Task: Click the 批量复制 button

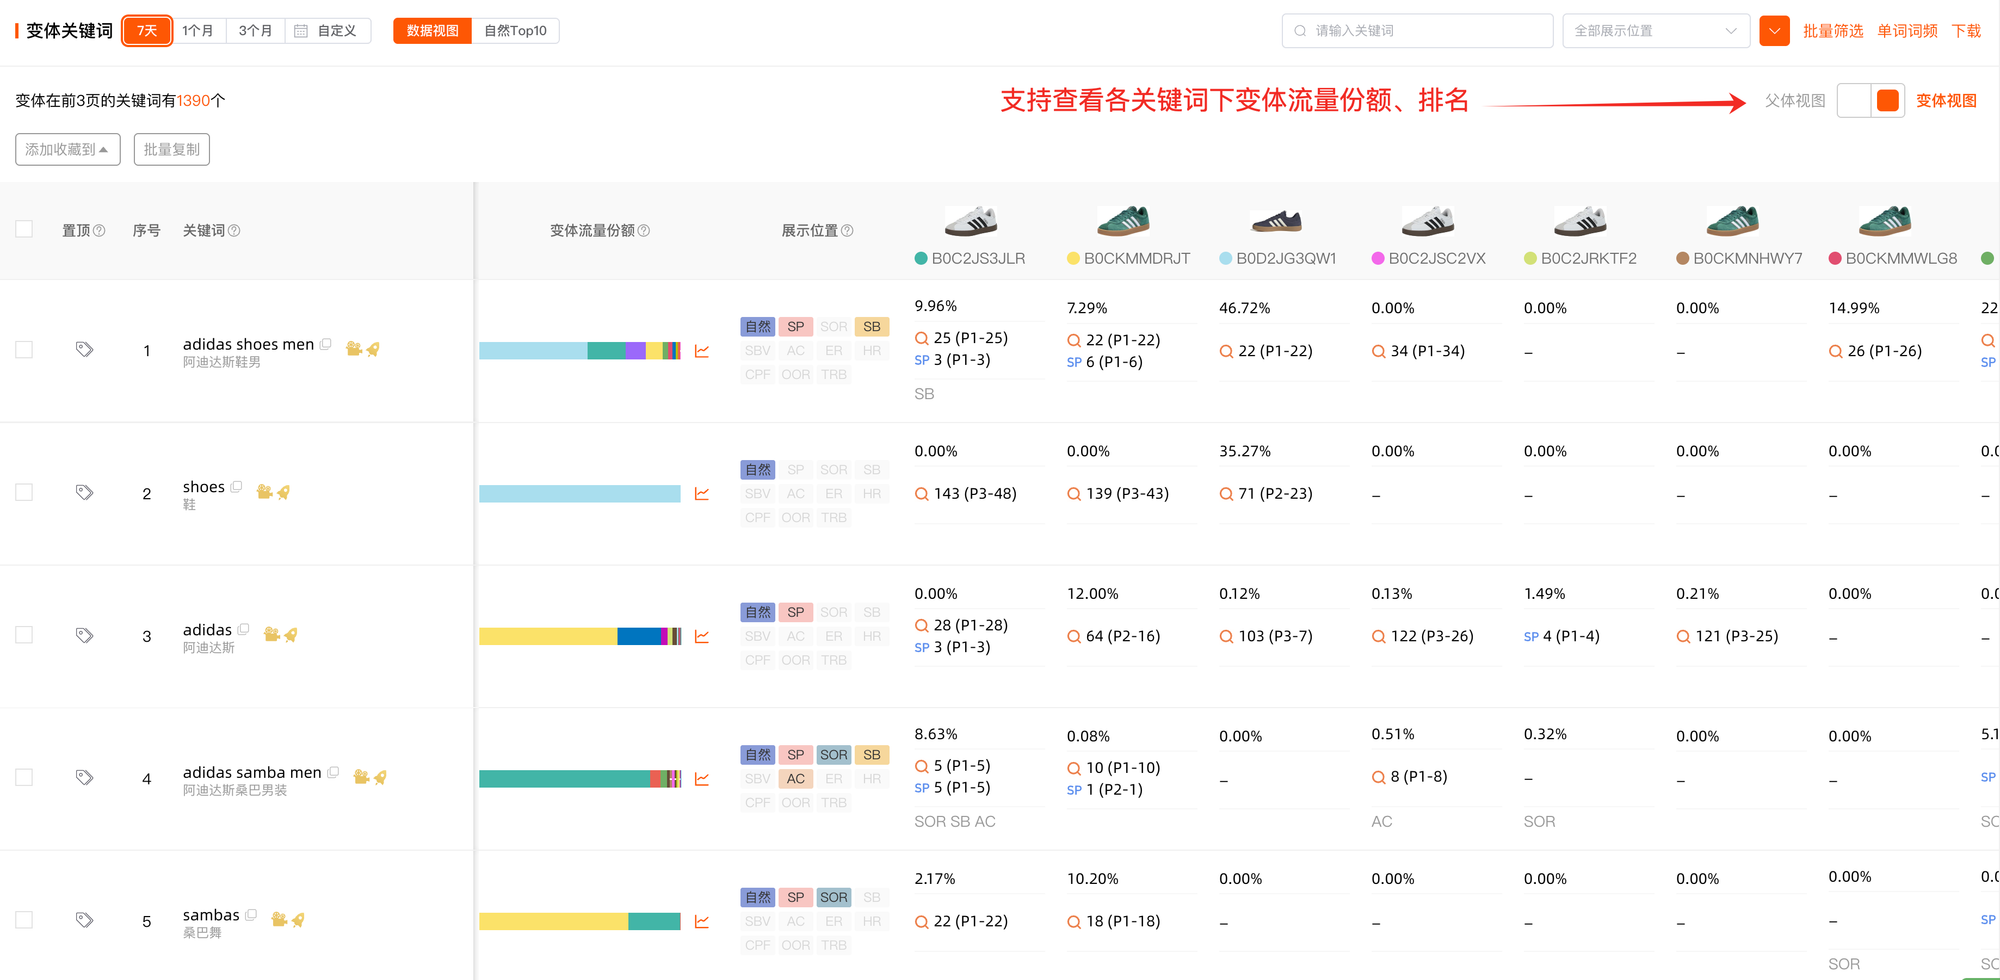Action: (x=171, y=150)
